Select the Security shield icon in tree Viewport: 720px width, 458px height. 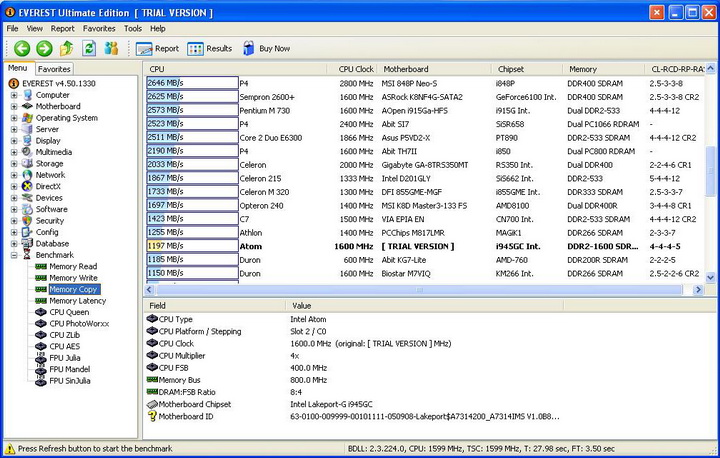click(x=28, y=221)
